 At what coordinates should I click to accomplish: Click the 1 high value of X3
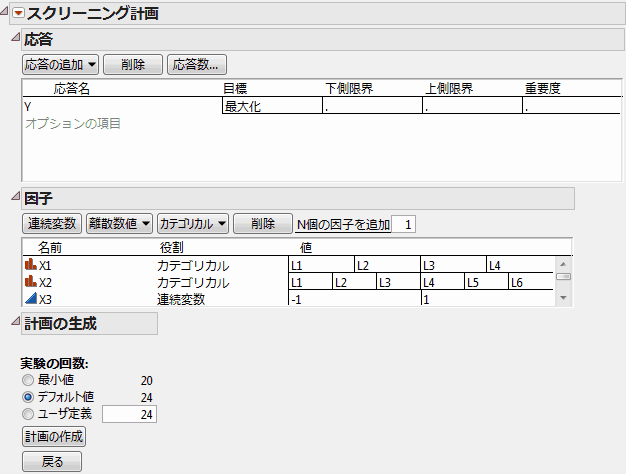click(x=487, y=299)
